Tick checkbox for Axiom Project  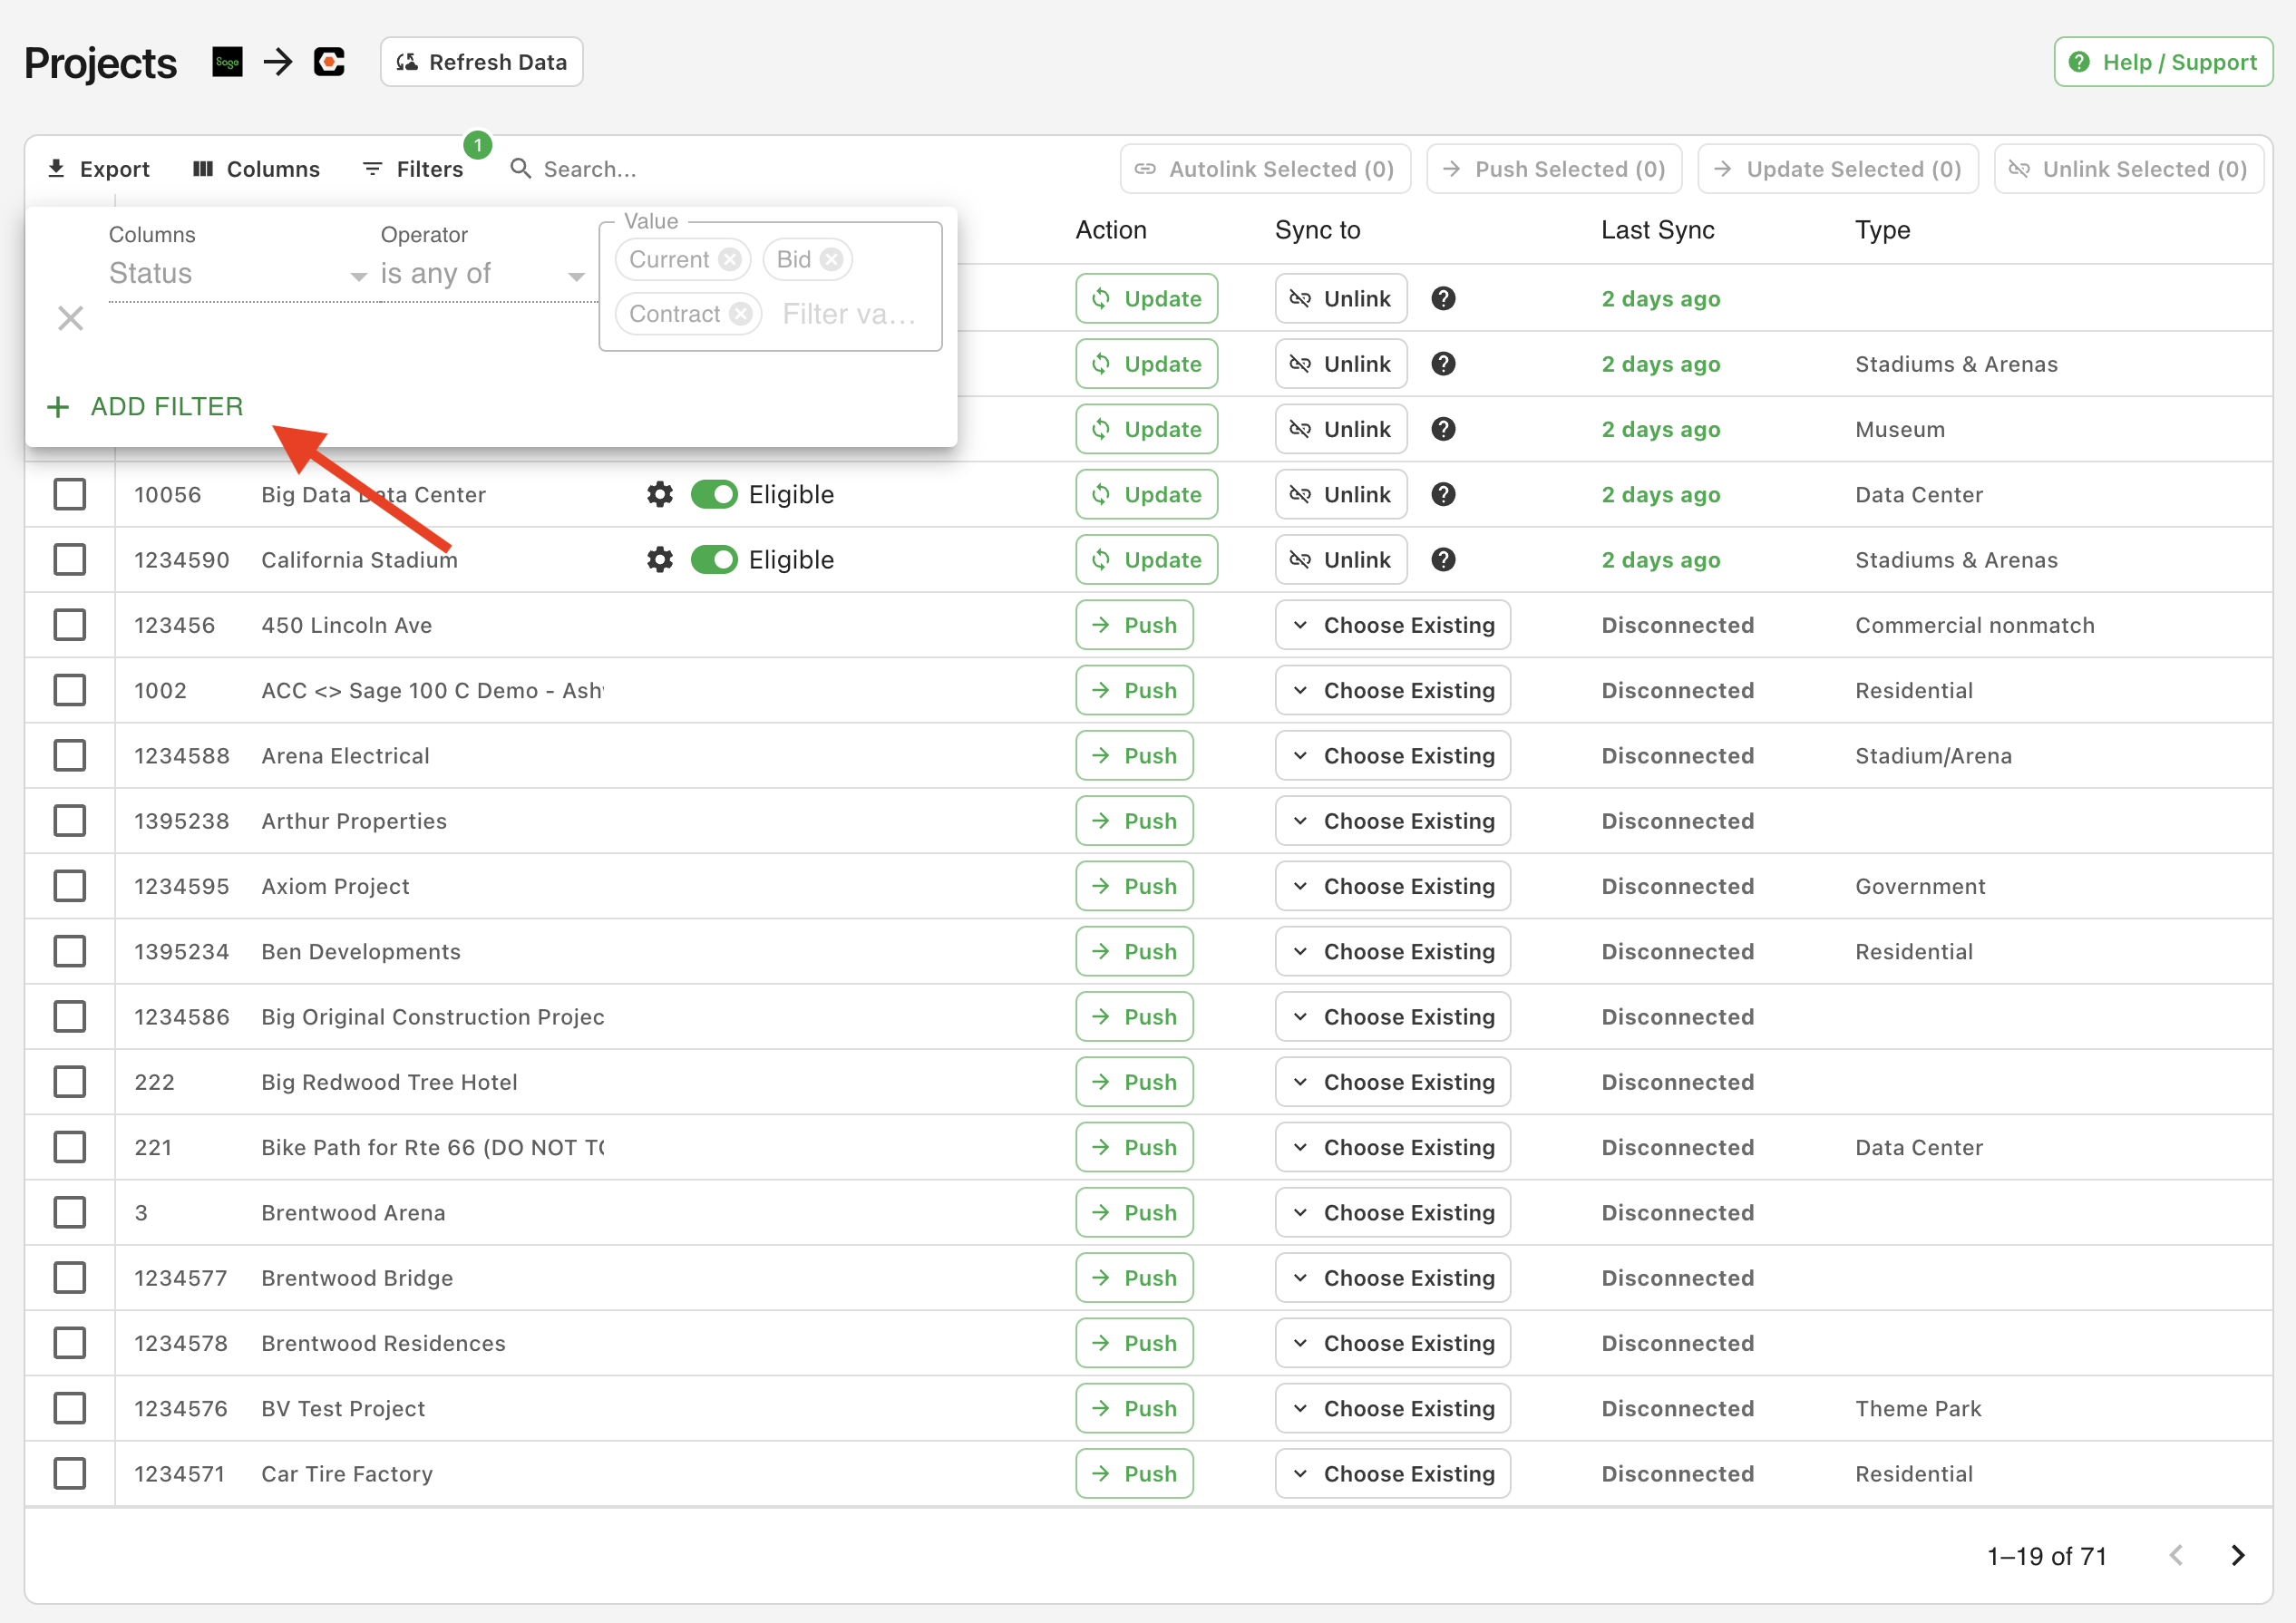point(70,886)
